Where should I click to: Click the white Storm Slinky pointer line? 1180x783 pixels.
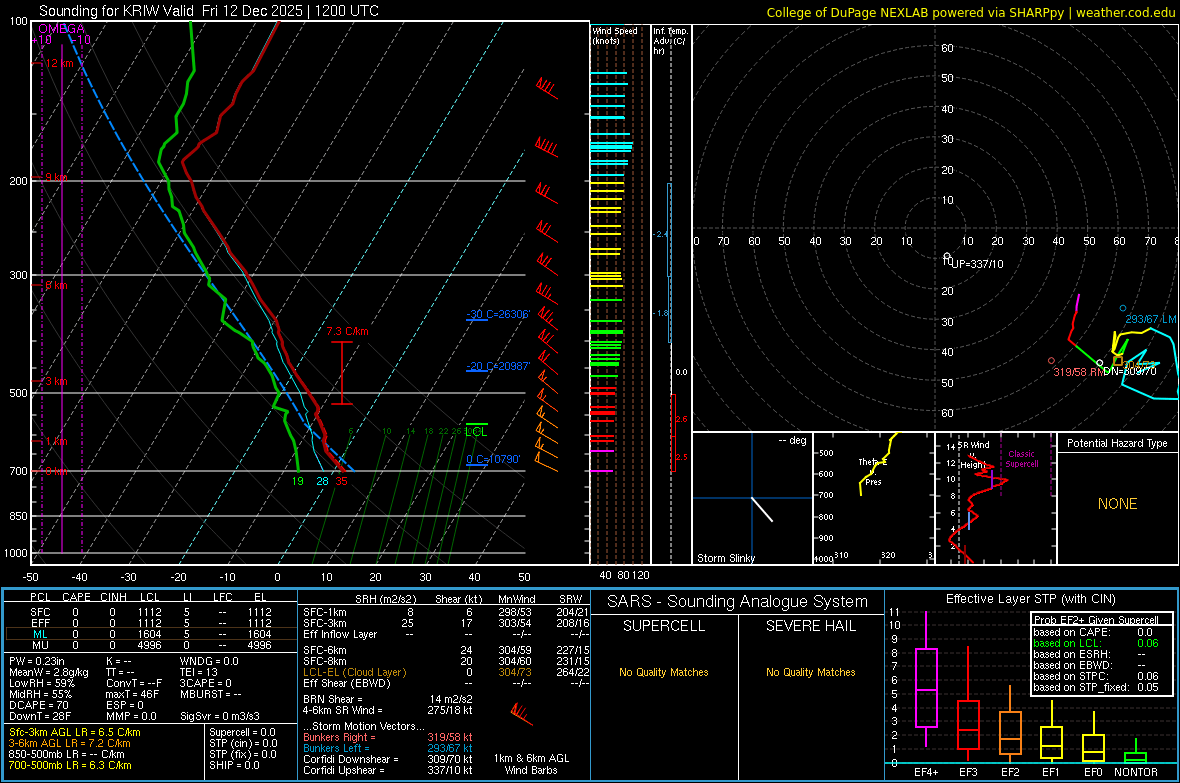pos(762,509)
